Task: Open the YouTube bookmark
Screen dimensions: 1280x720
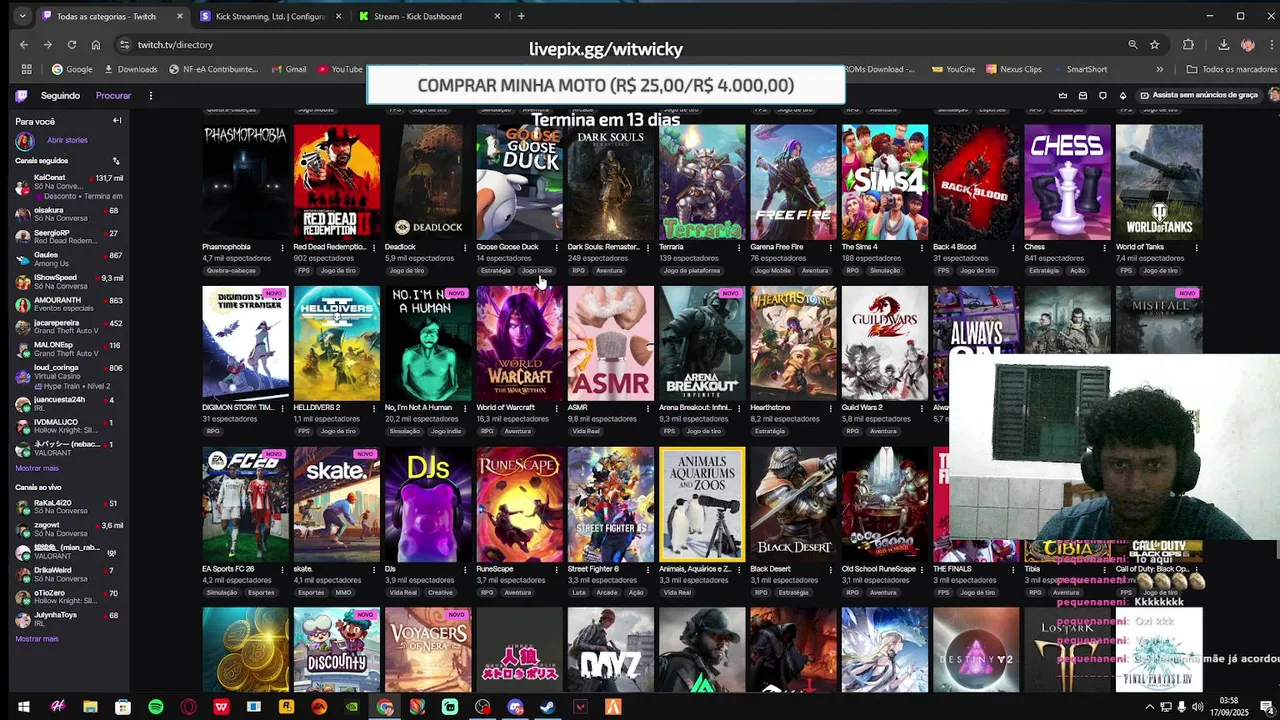Action: 340,69
